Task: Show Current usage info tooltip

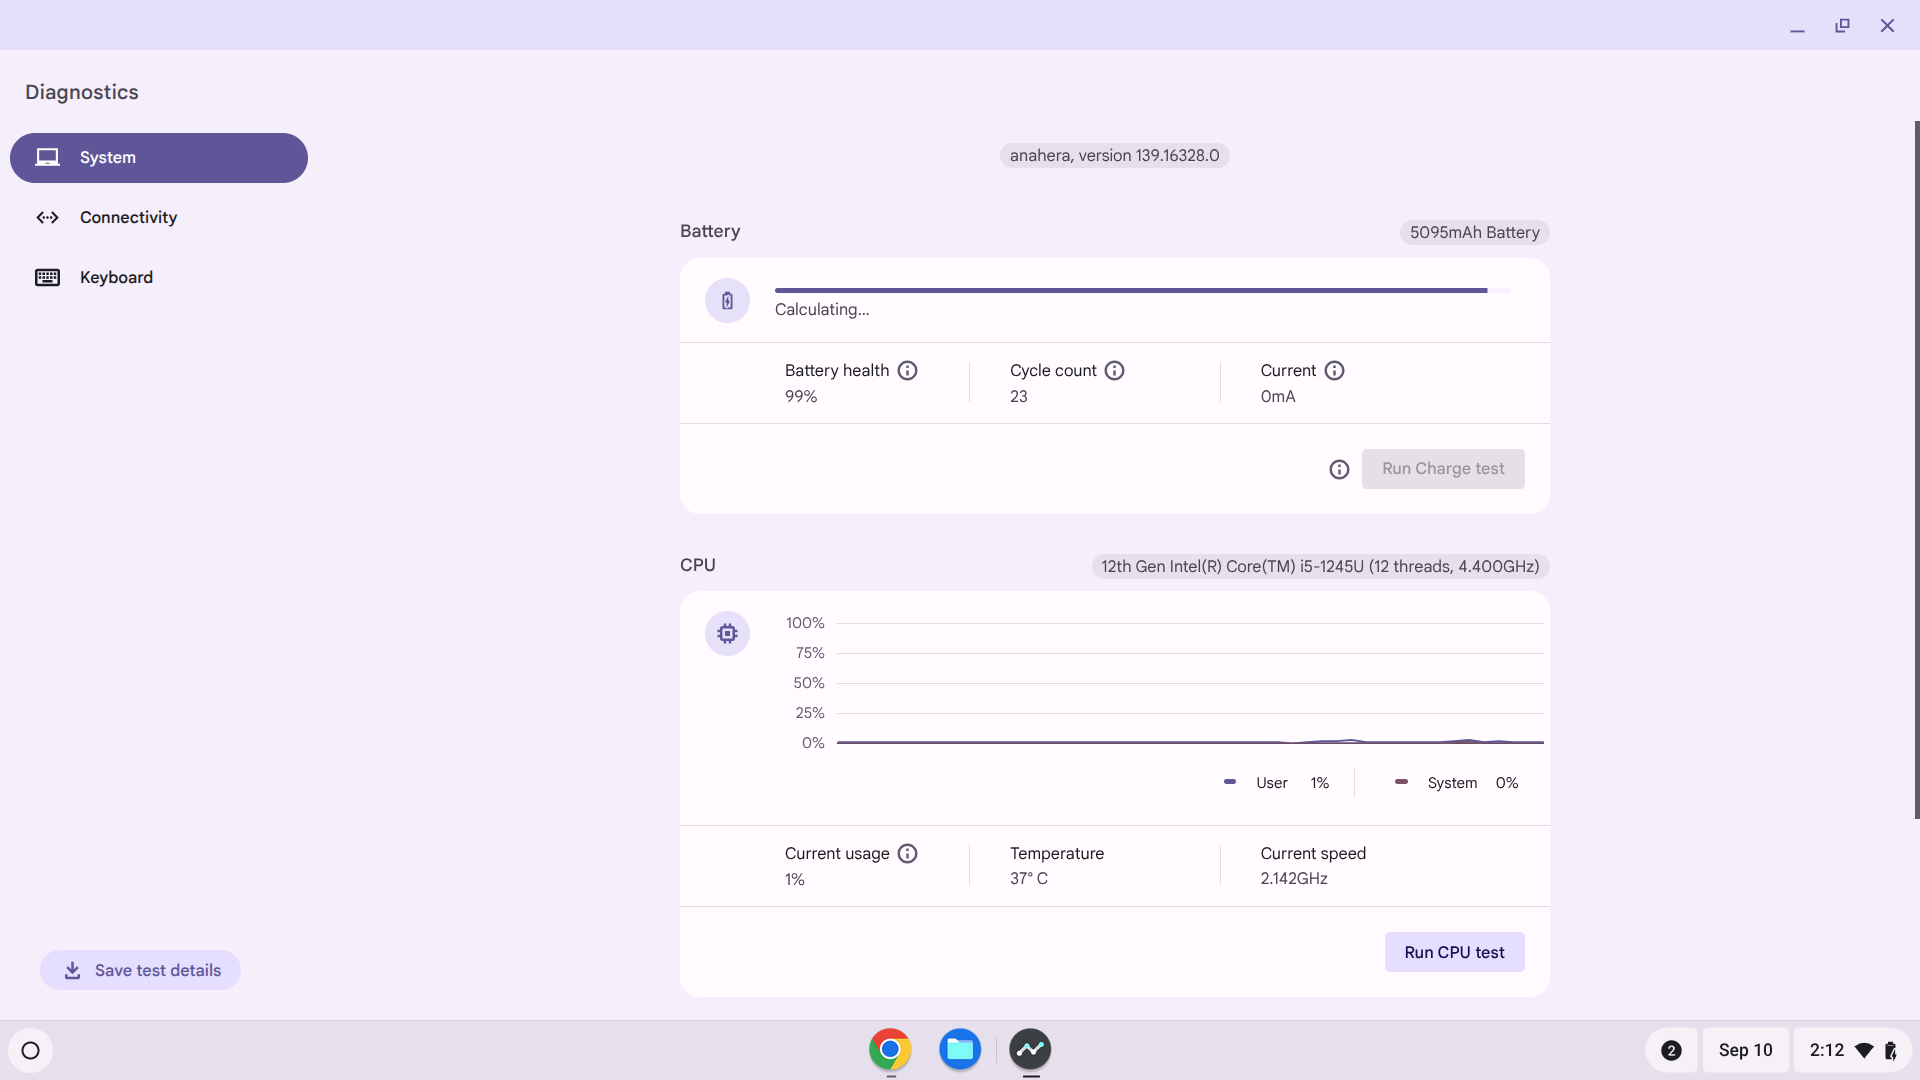Action: 907,854
